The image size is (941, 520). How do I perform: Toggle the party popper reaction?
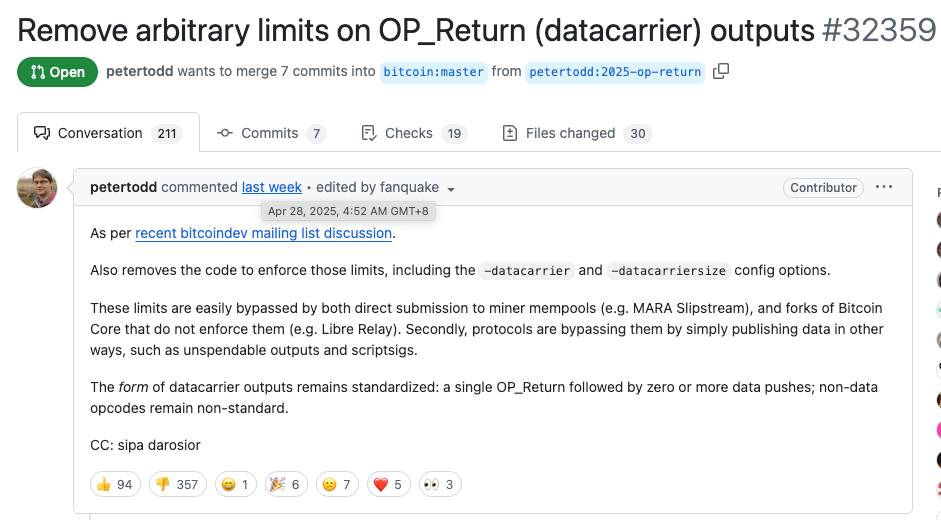(x=286, y=485)
